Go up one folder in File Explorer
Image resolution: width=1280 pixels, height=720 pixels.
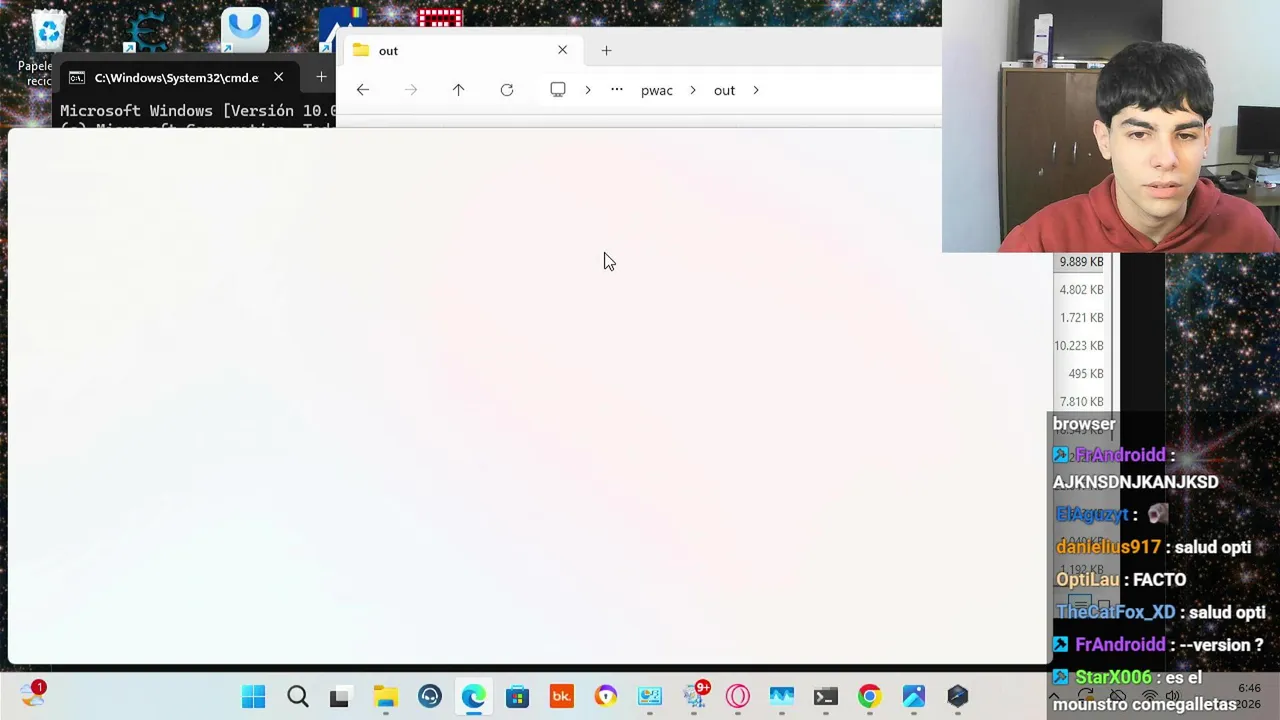coord(458,90)
